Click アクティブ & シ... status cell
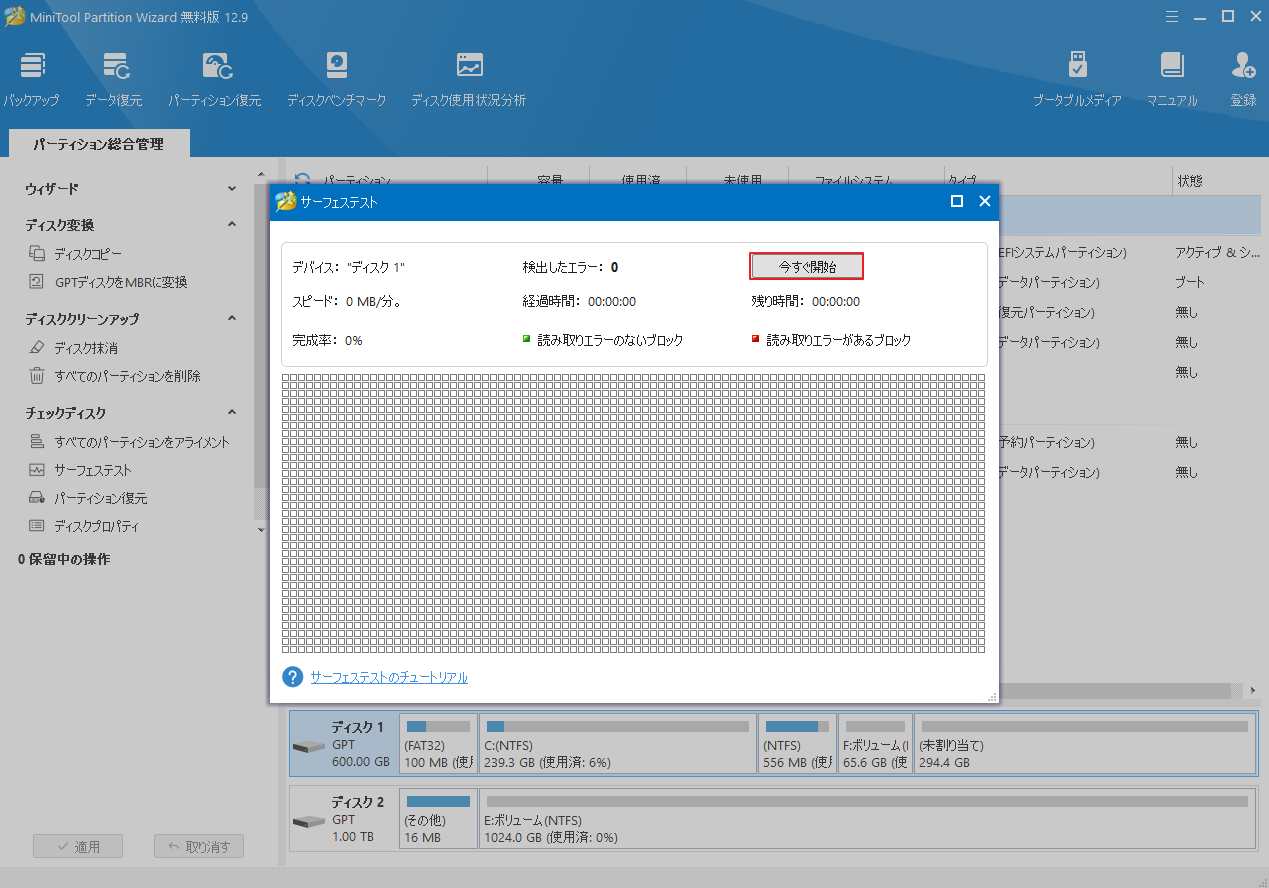This screenshot has width=1269, height=888. click(x=1217, y=253)
